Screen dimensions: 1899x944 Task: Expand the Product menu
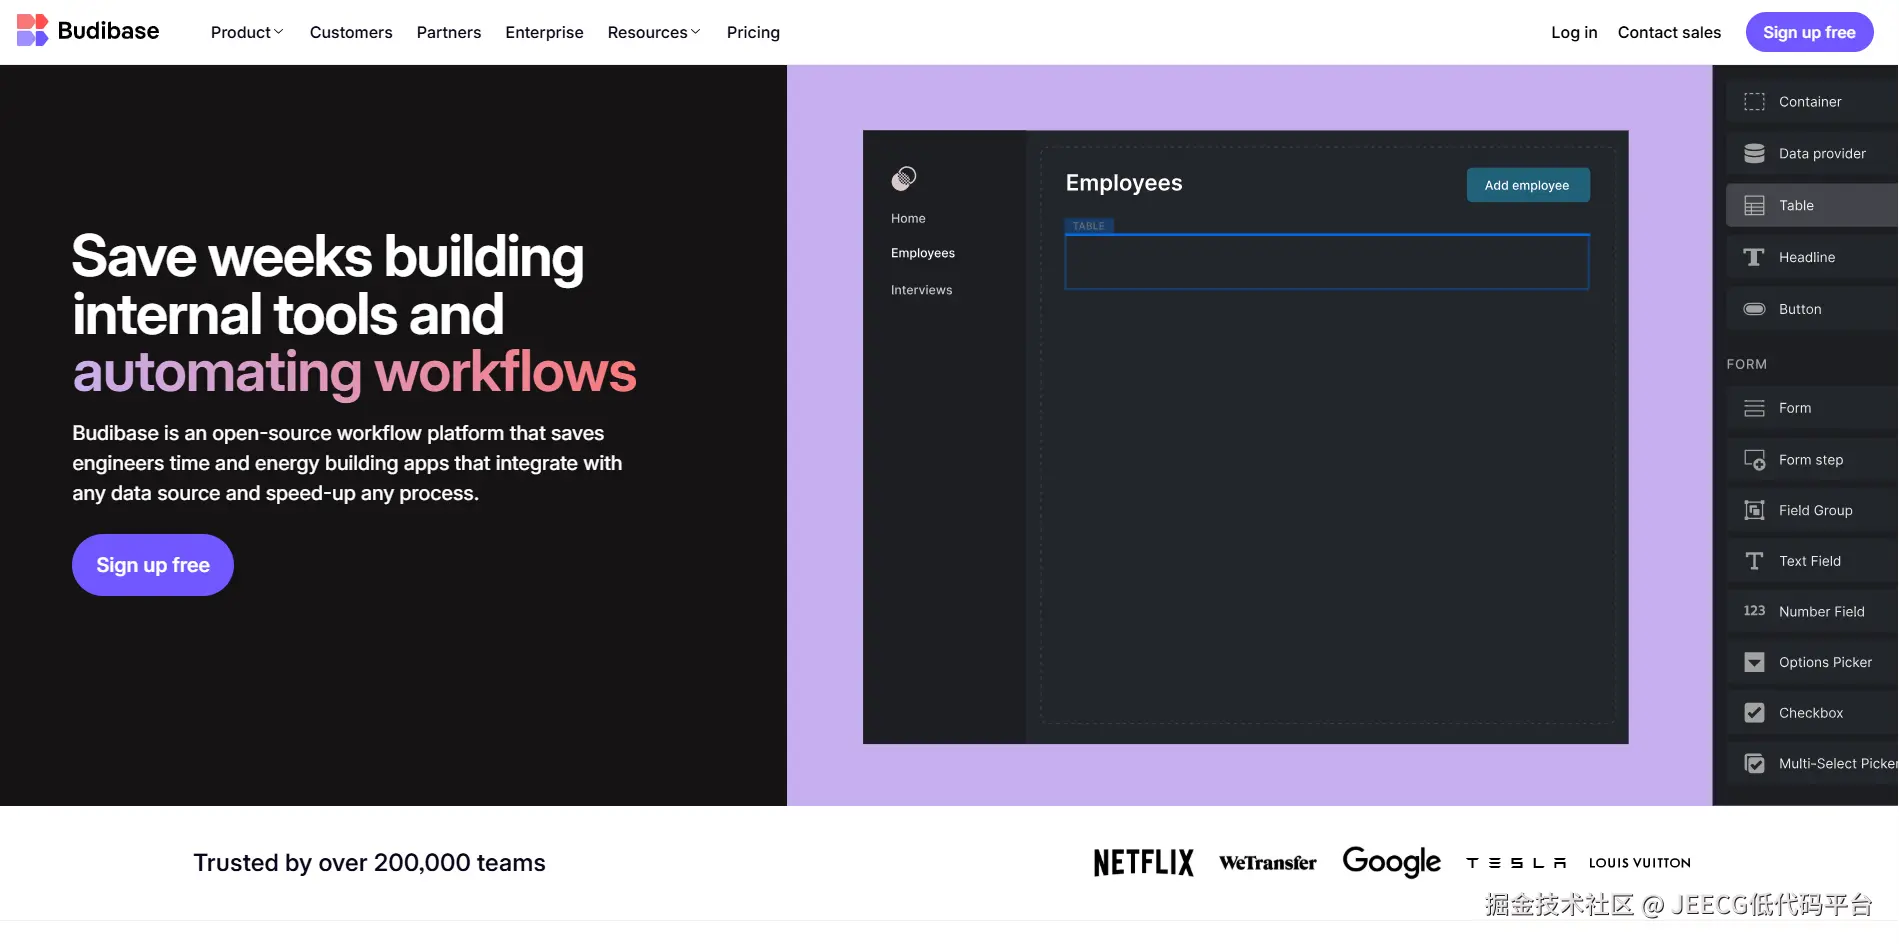click(x=247, y=32)
